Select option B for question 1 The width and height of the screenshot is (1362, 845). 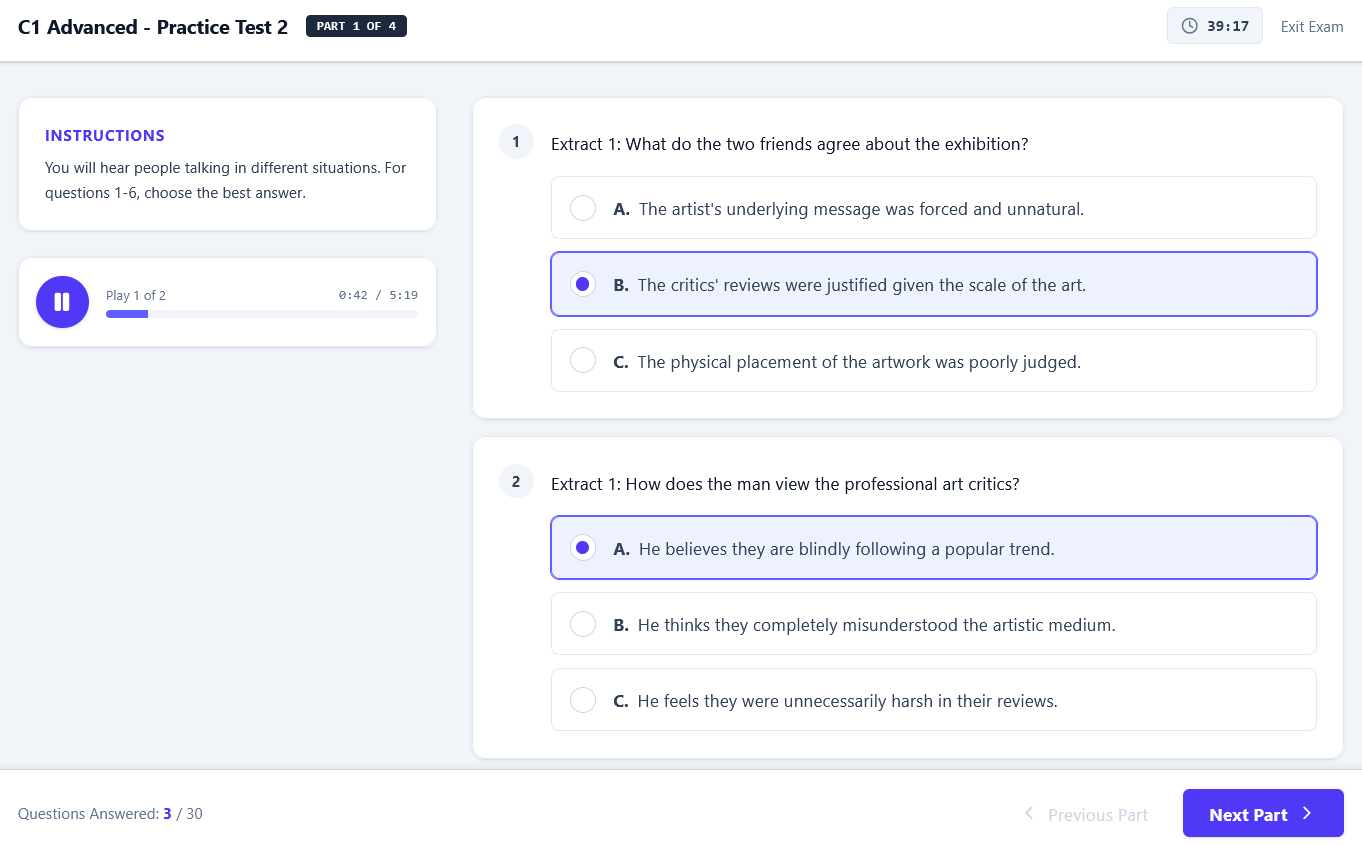[933, 284]
